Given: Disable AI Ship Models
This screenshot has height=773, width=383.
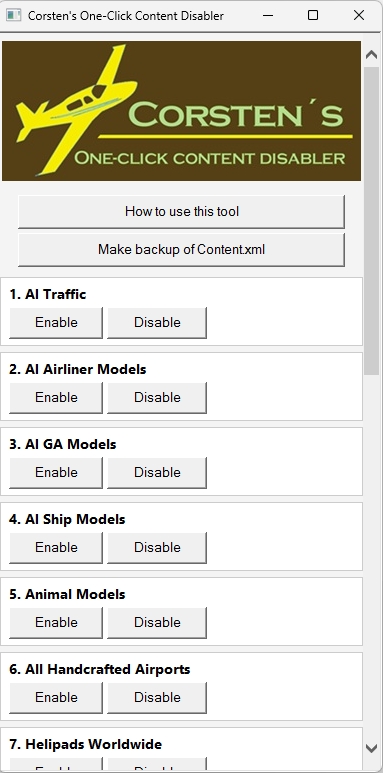Looking at the screenshot, I should point(157,547).
